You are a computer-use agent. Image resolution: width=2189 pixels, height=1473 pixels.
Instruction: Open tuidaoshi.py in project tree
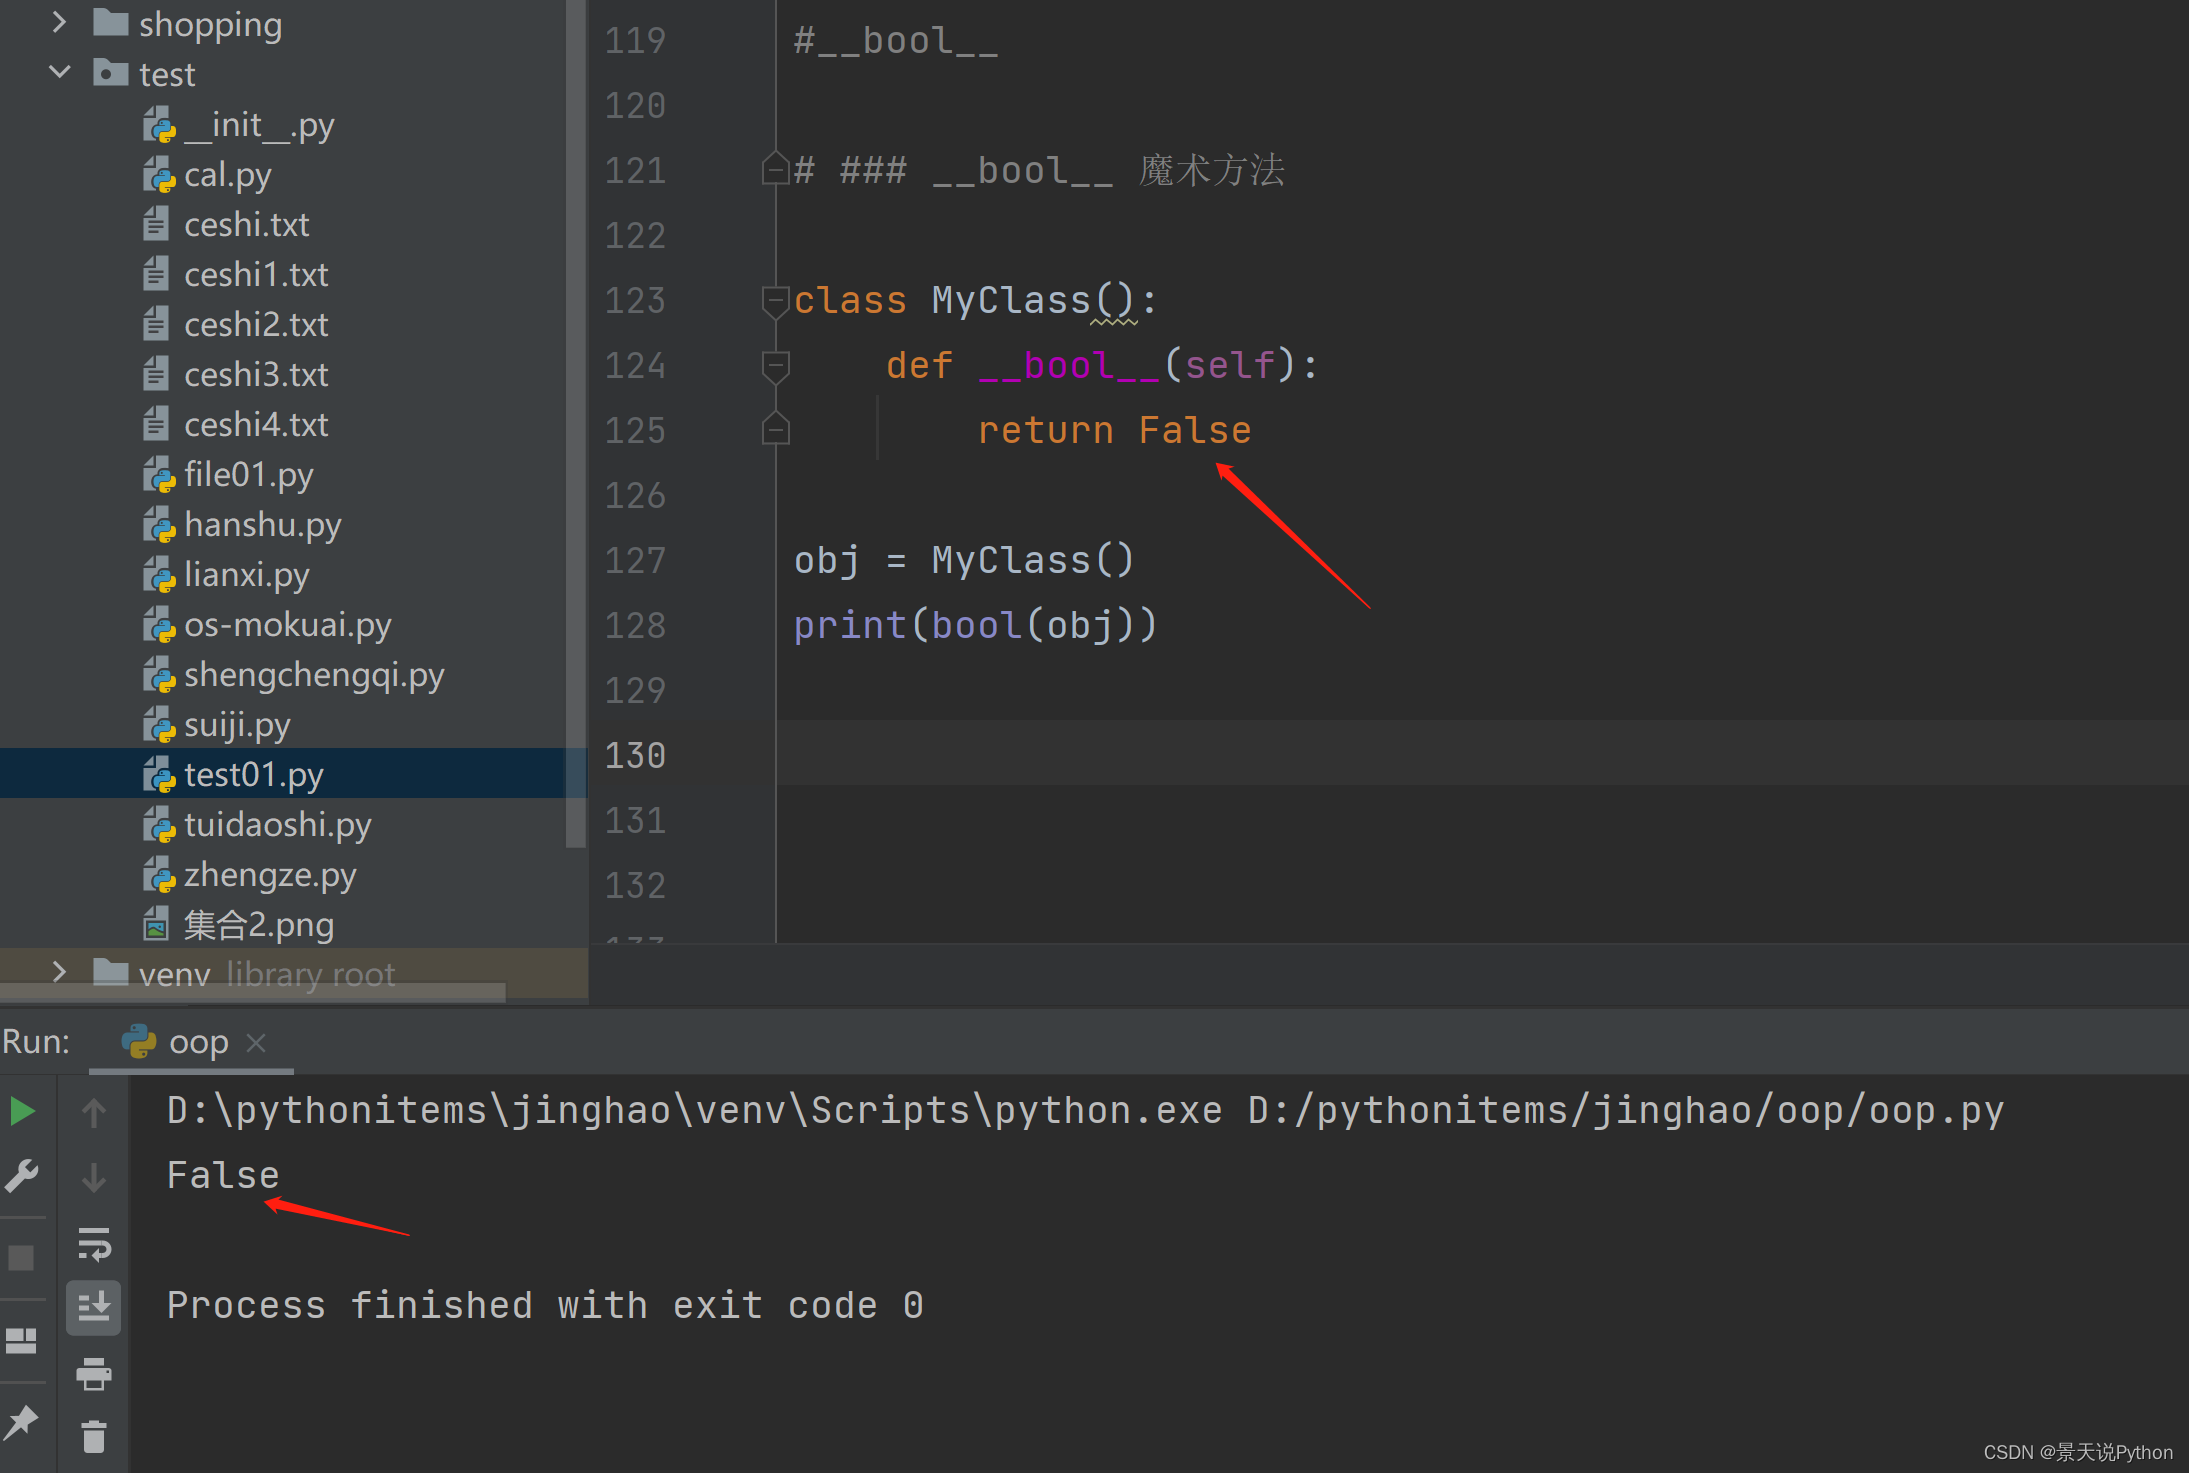click(x=278, y=825)
